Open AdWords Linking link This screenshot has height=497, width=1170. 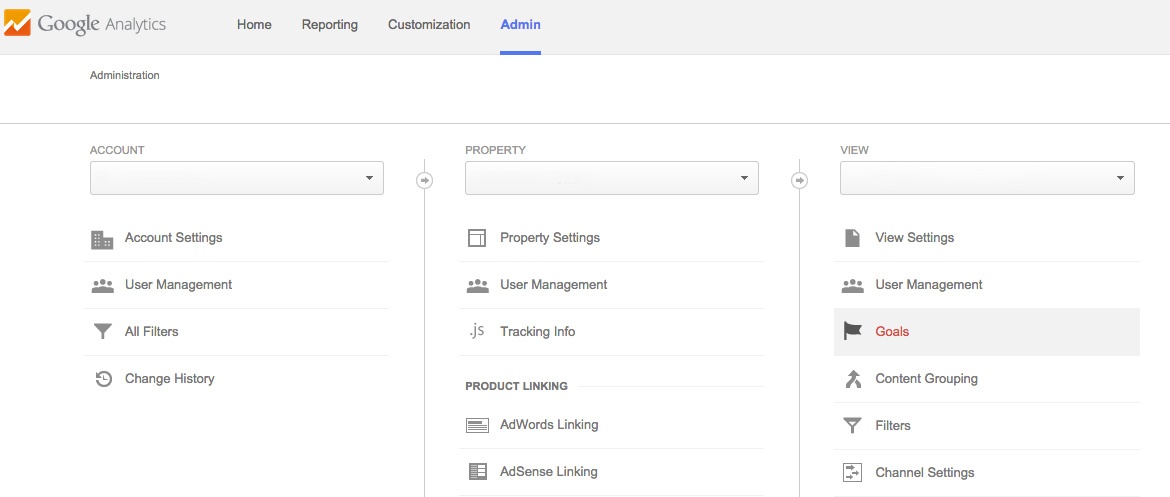pyautogui.click(x=549, y=425)
